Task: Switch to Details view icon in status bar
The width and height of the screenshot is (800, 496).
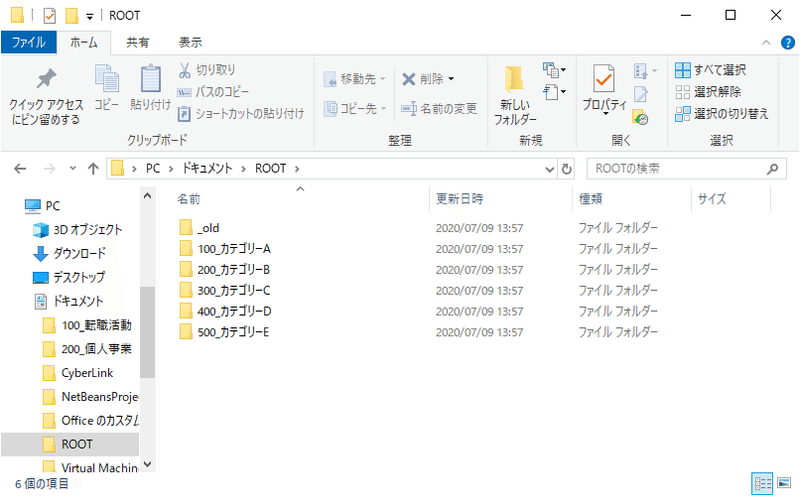Action: [x=762, y=483]
